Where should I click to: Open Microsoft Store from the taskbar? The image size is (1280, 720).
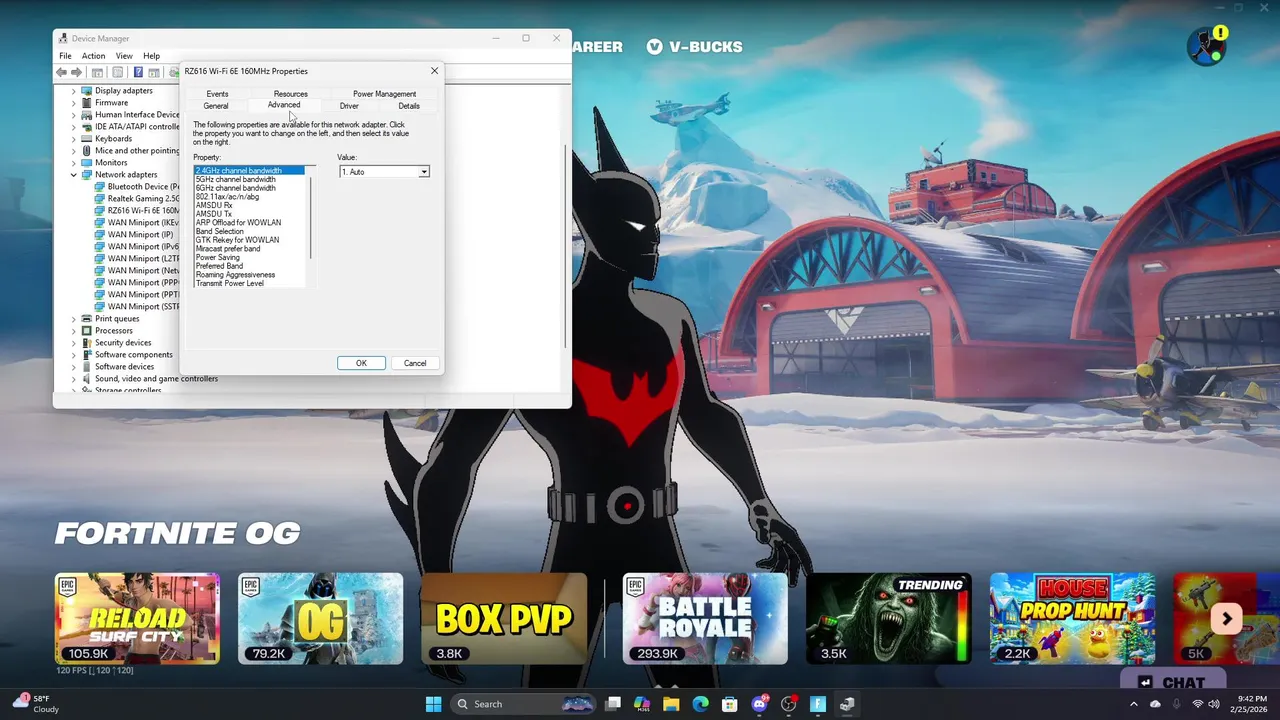pos(730,704)
